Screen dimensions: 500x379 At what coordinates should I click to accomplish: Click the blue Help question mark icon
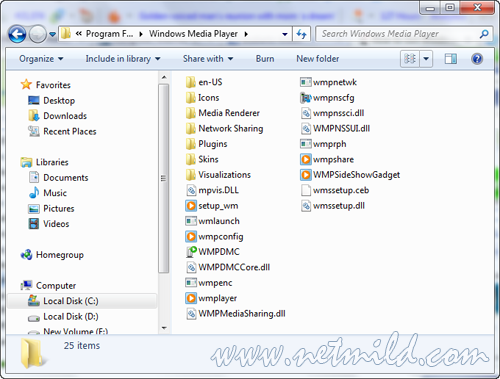(477, 59)
